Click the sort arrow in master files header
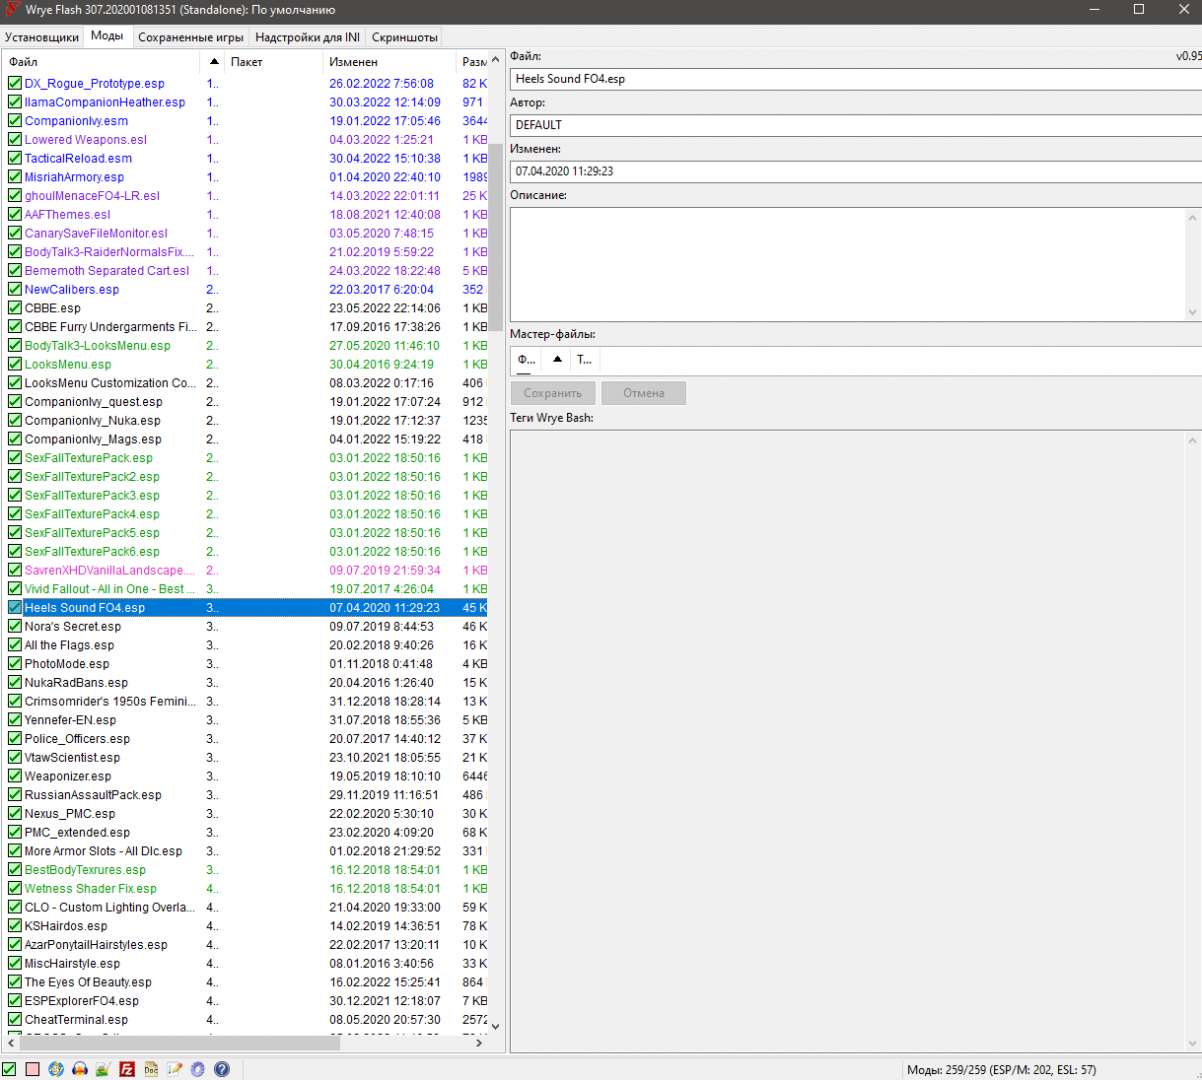The width and height of the screenshot is (1202, 1080). [x=557, y=359]
